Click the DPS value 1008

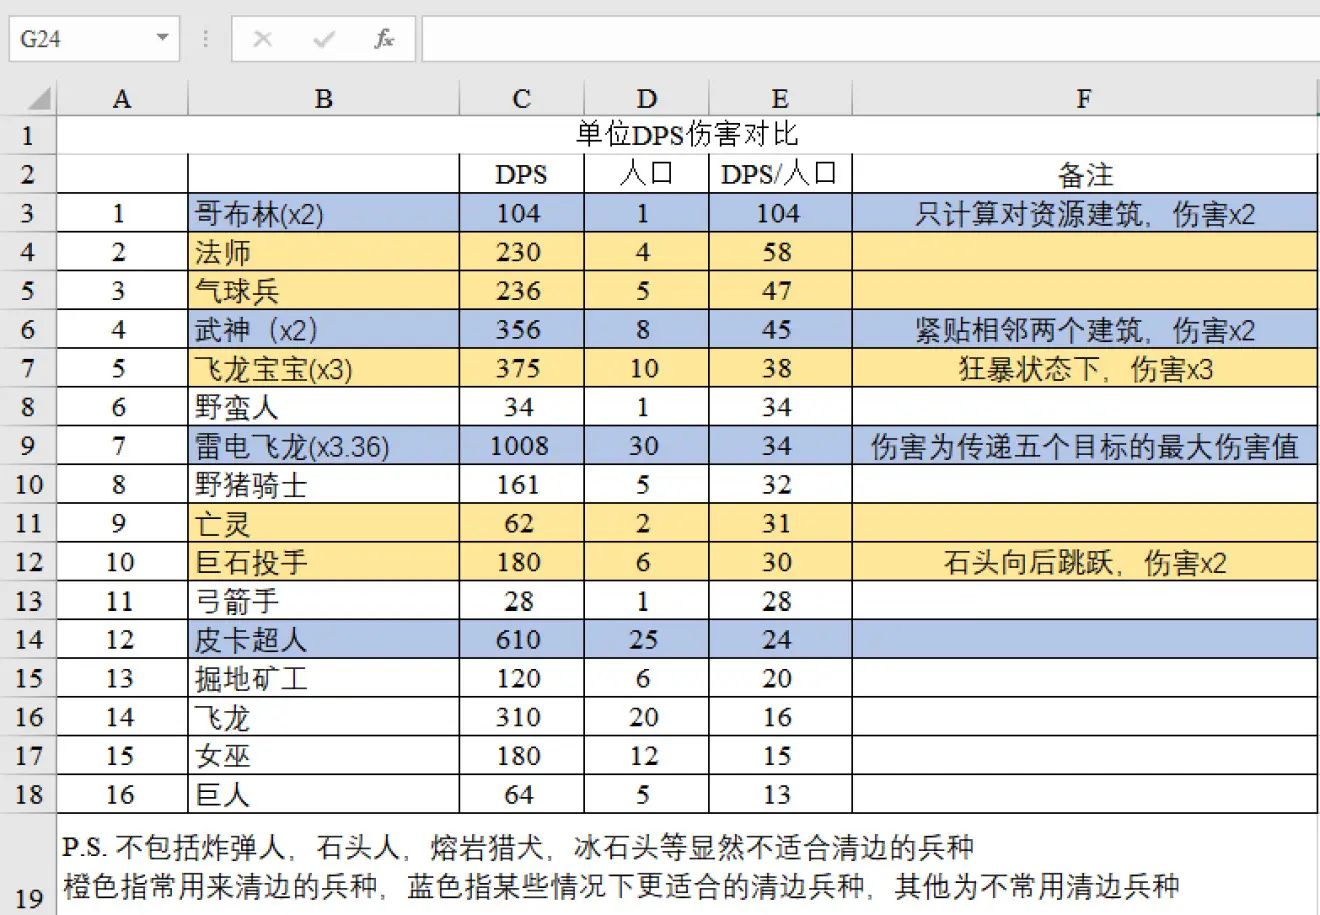(x=521, y=446)
